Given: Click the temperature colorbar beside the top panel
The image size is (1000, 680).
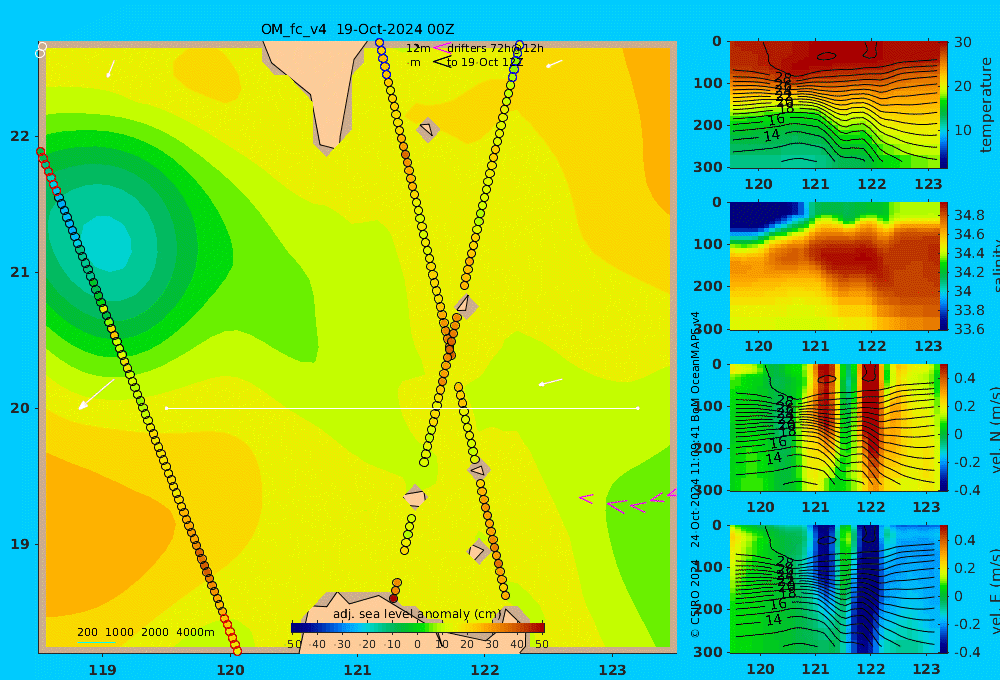Looking at the screenshot, I should 944,105.
